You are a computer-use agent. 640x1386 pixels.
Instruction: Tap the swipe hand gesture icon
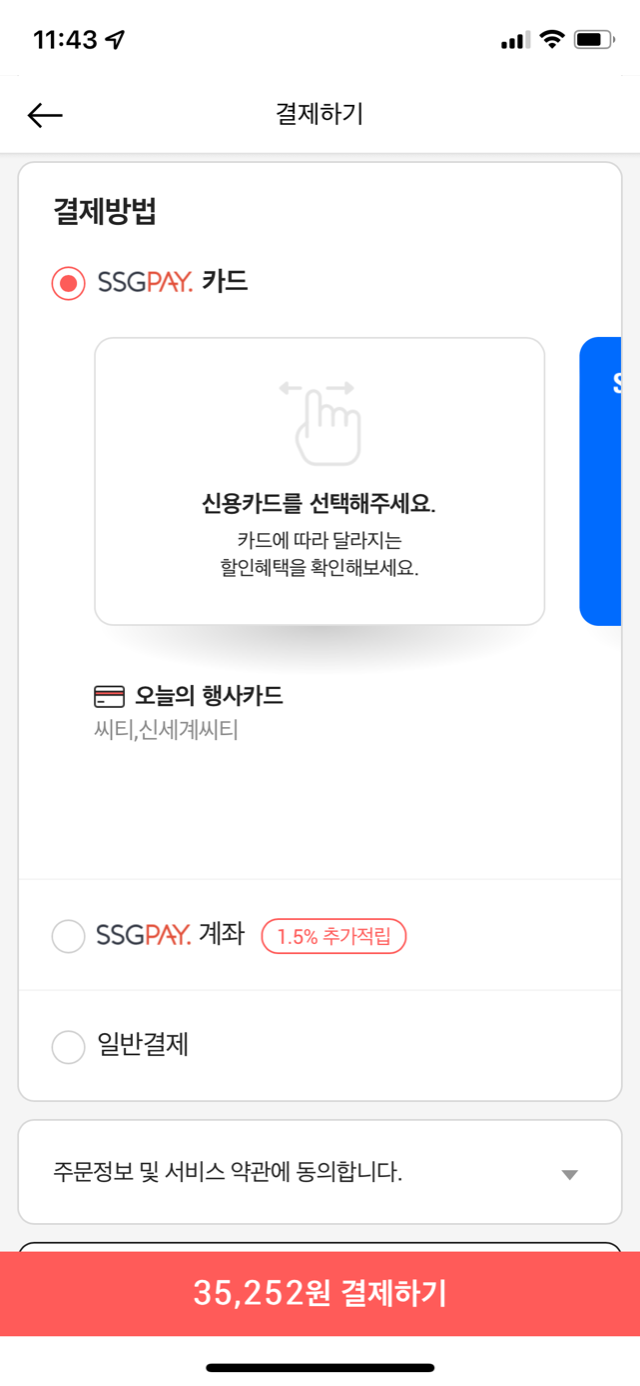coord(320,421)
